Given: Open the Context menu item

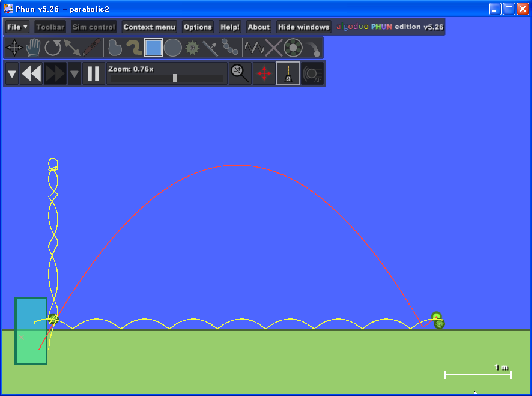Looking at the screenshot, I should click(149, 27).
